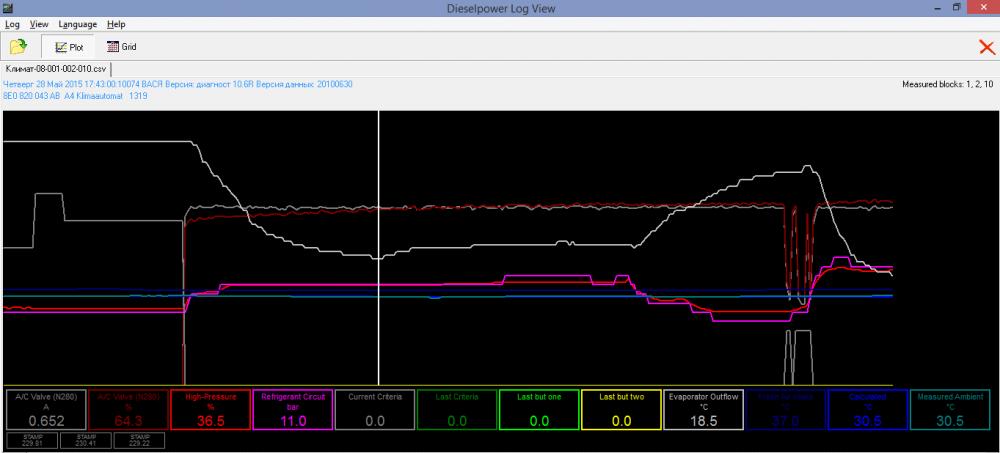Select the Климат-08-001-002-010.csv tab
1000x453 pixels.
pyautogui.click(x=56, y=68)
